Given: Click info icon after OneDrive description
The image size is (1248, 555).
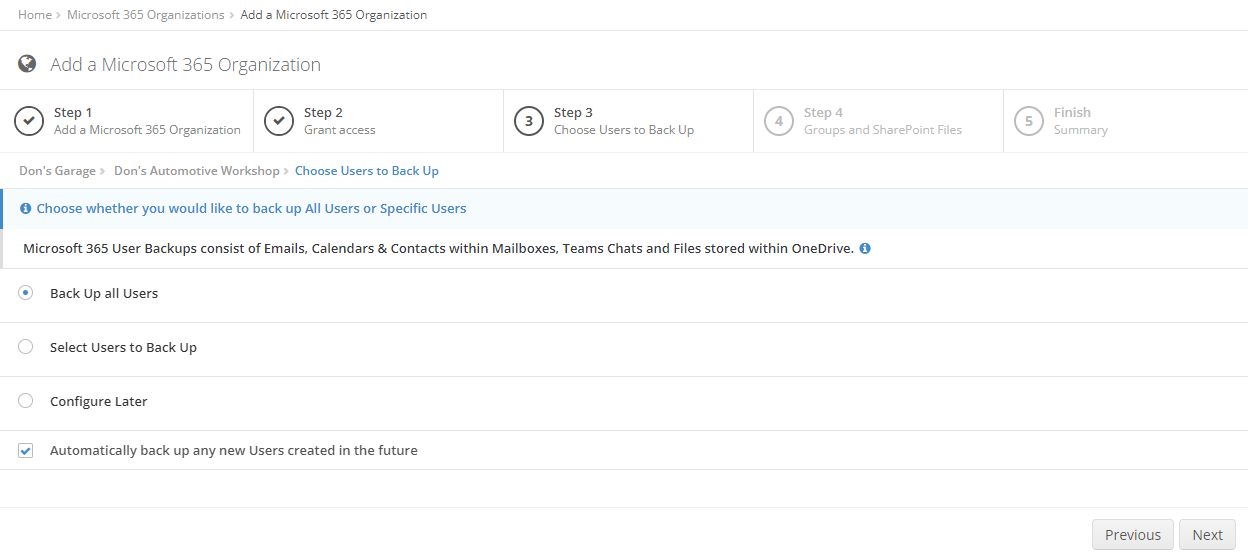Looking at the screenshot, I should (865, 248).
